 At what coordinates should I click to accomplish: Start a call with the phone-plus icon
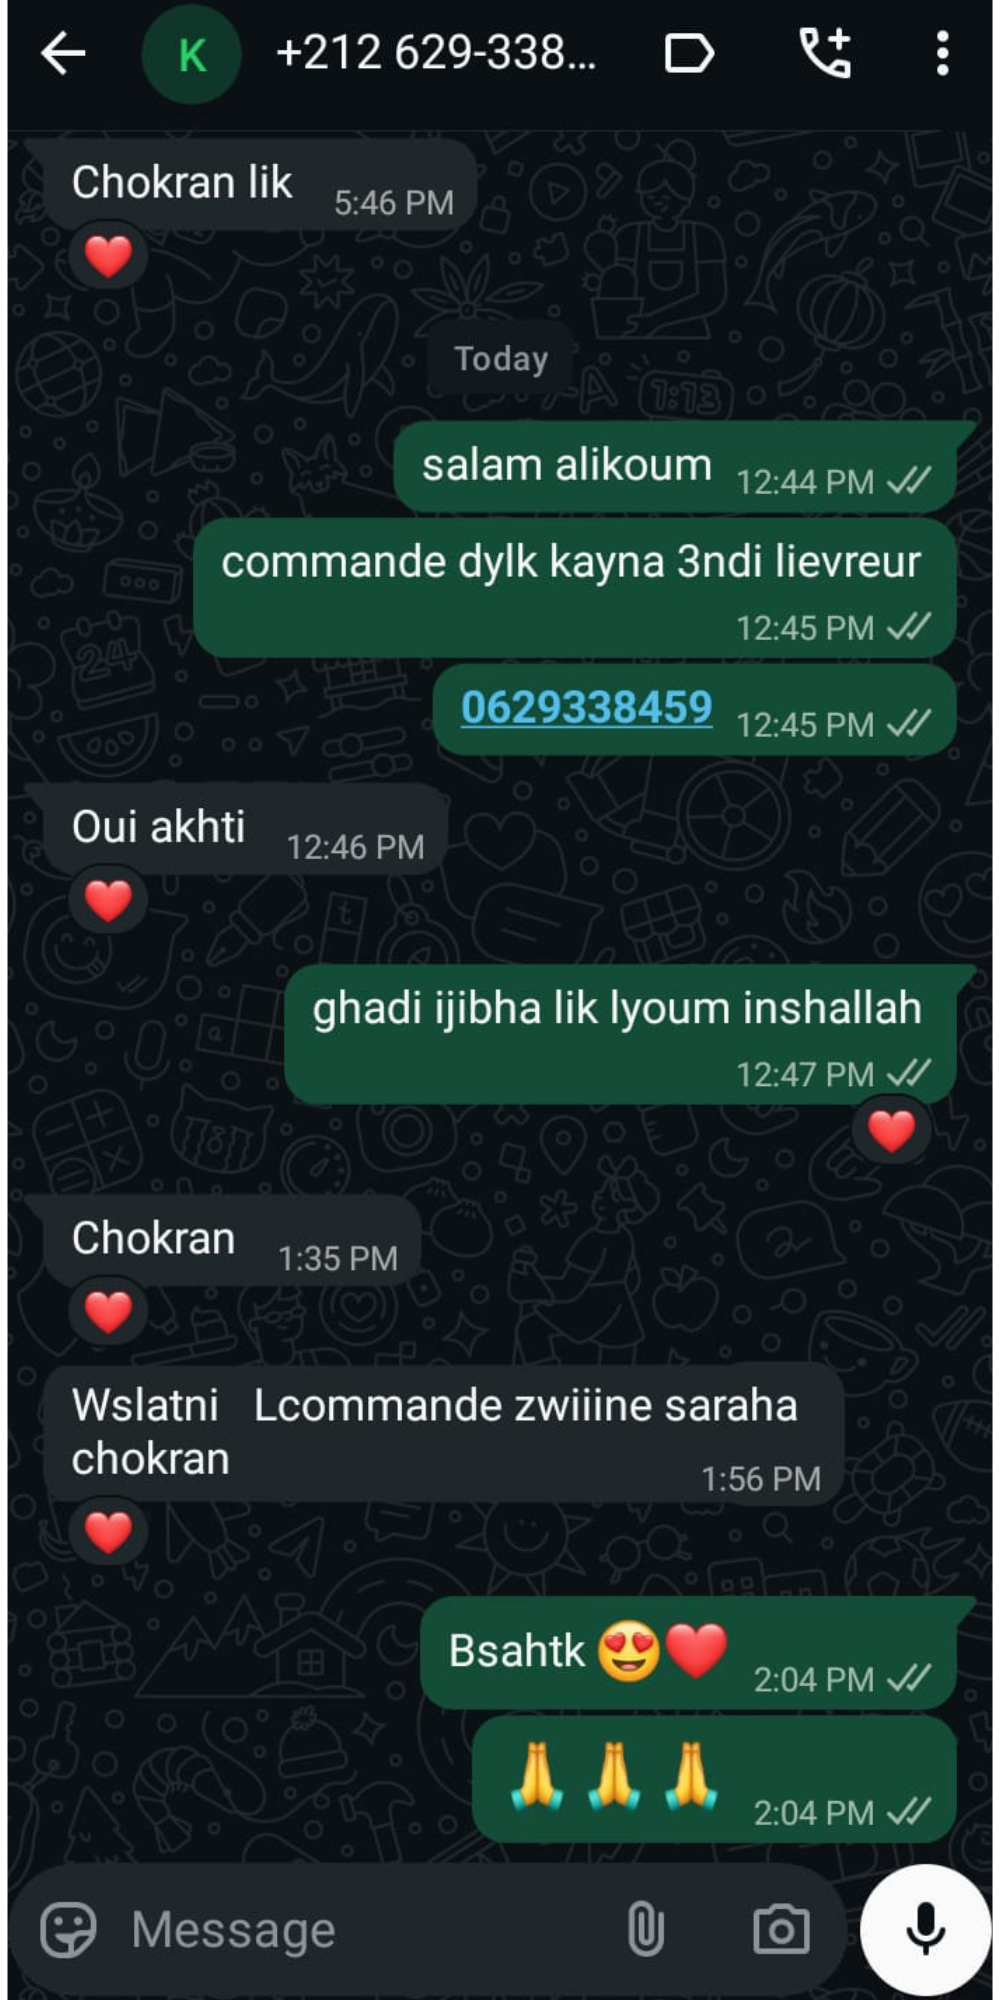point(825,53)
